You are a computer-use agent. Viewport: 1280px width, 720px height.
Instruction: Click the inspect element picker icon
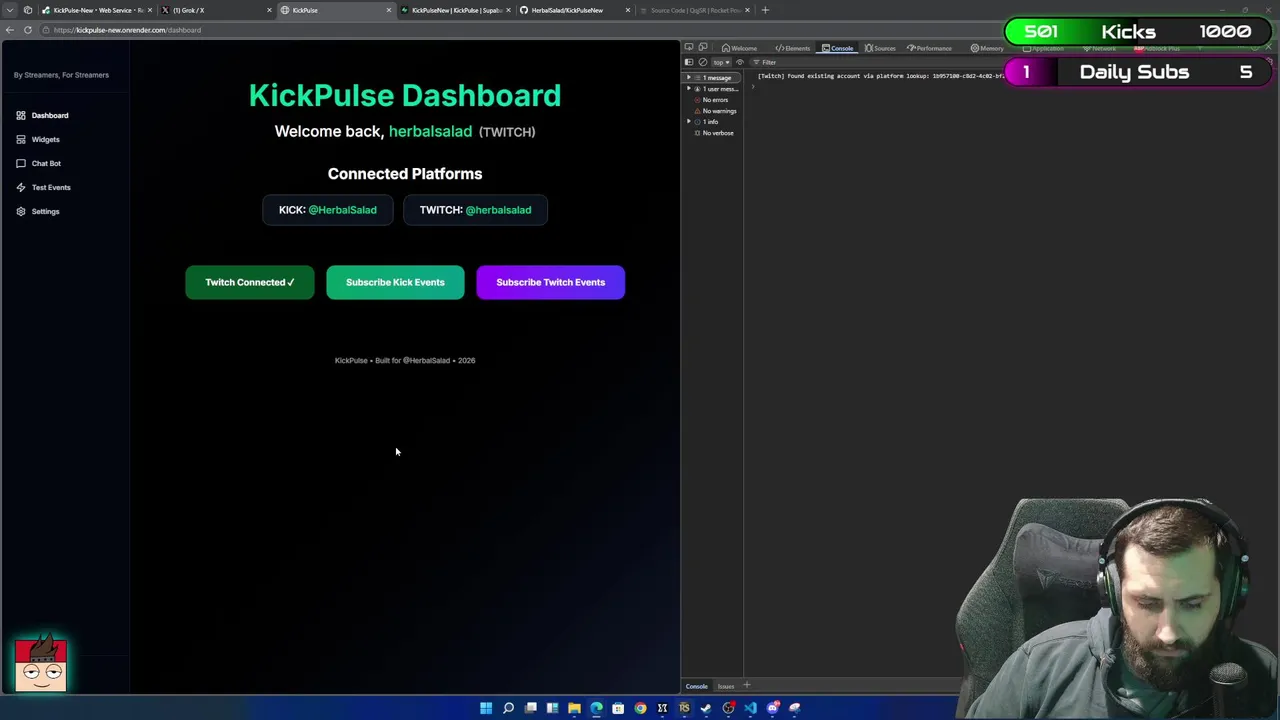pyautogui.click(x=689, y=48)
